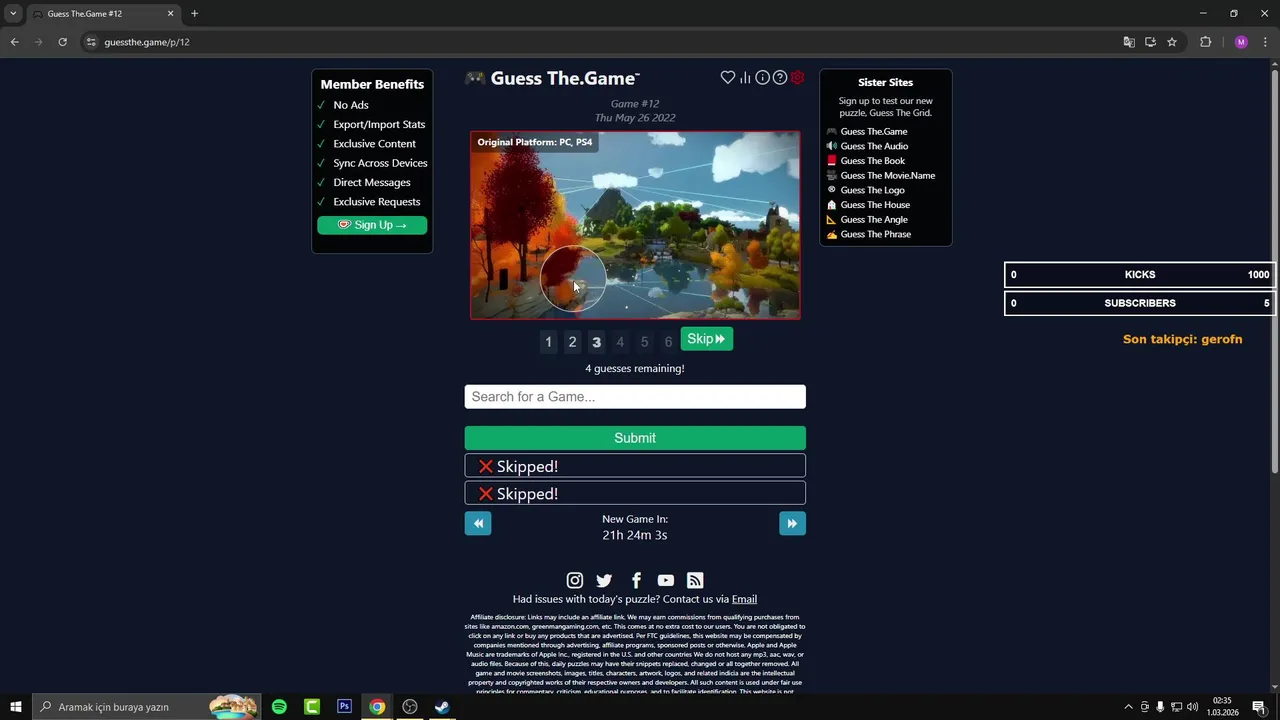This screenshot has height=720, width=1280.
Task: Click the heart favorite icon
Action: point(728,78)
